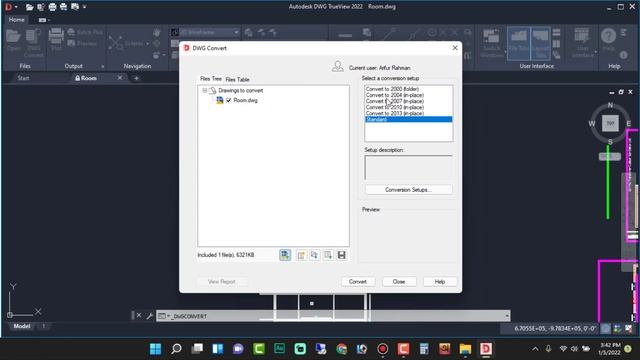Click status bar coordinates readout
The width and height of the screenshot is (640, 360).
coord(555,329)
